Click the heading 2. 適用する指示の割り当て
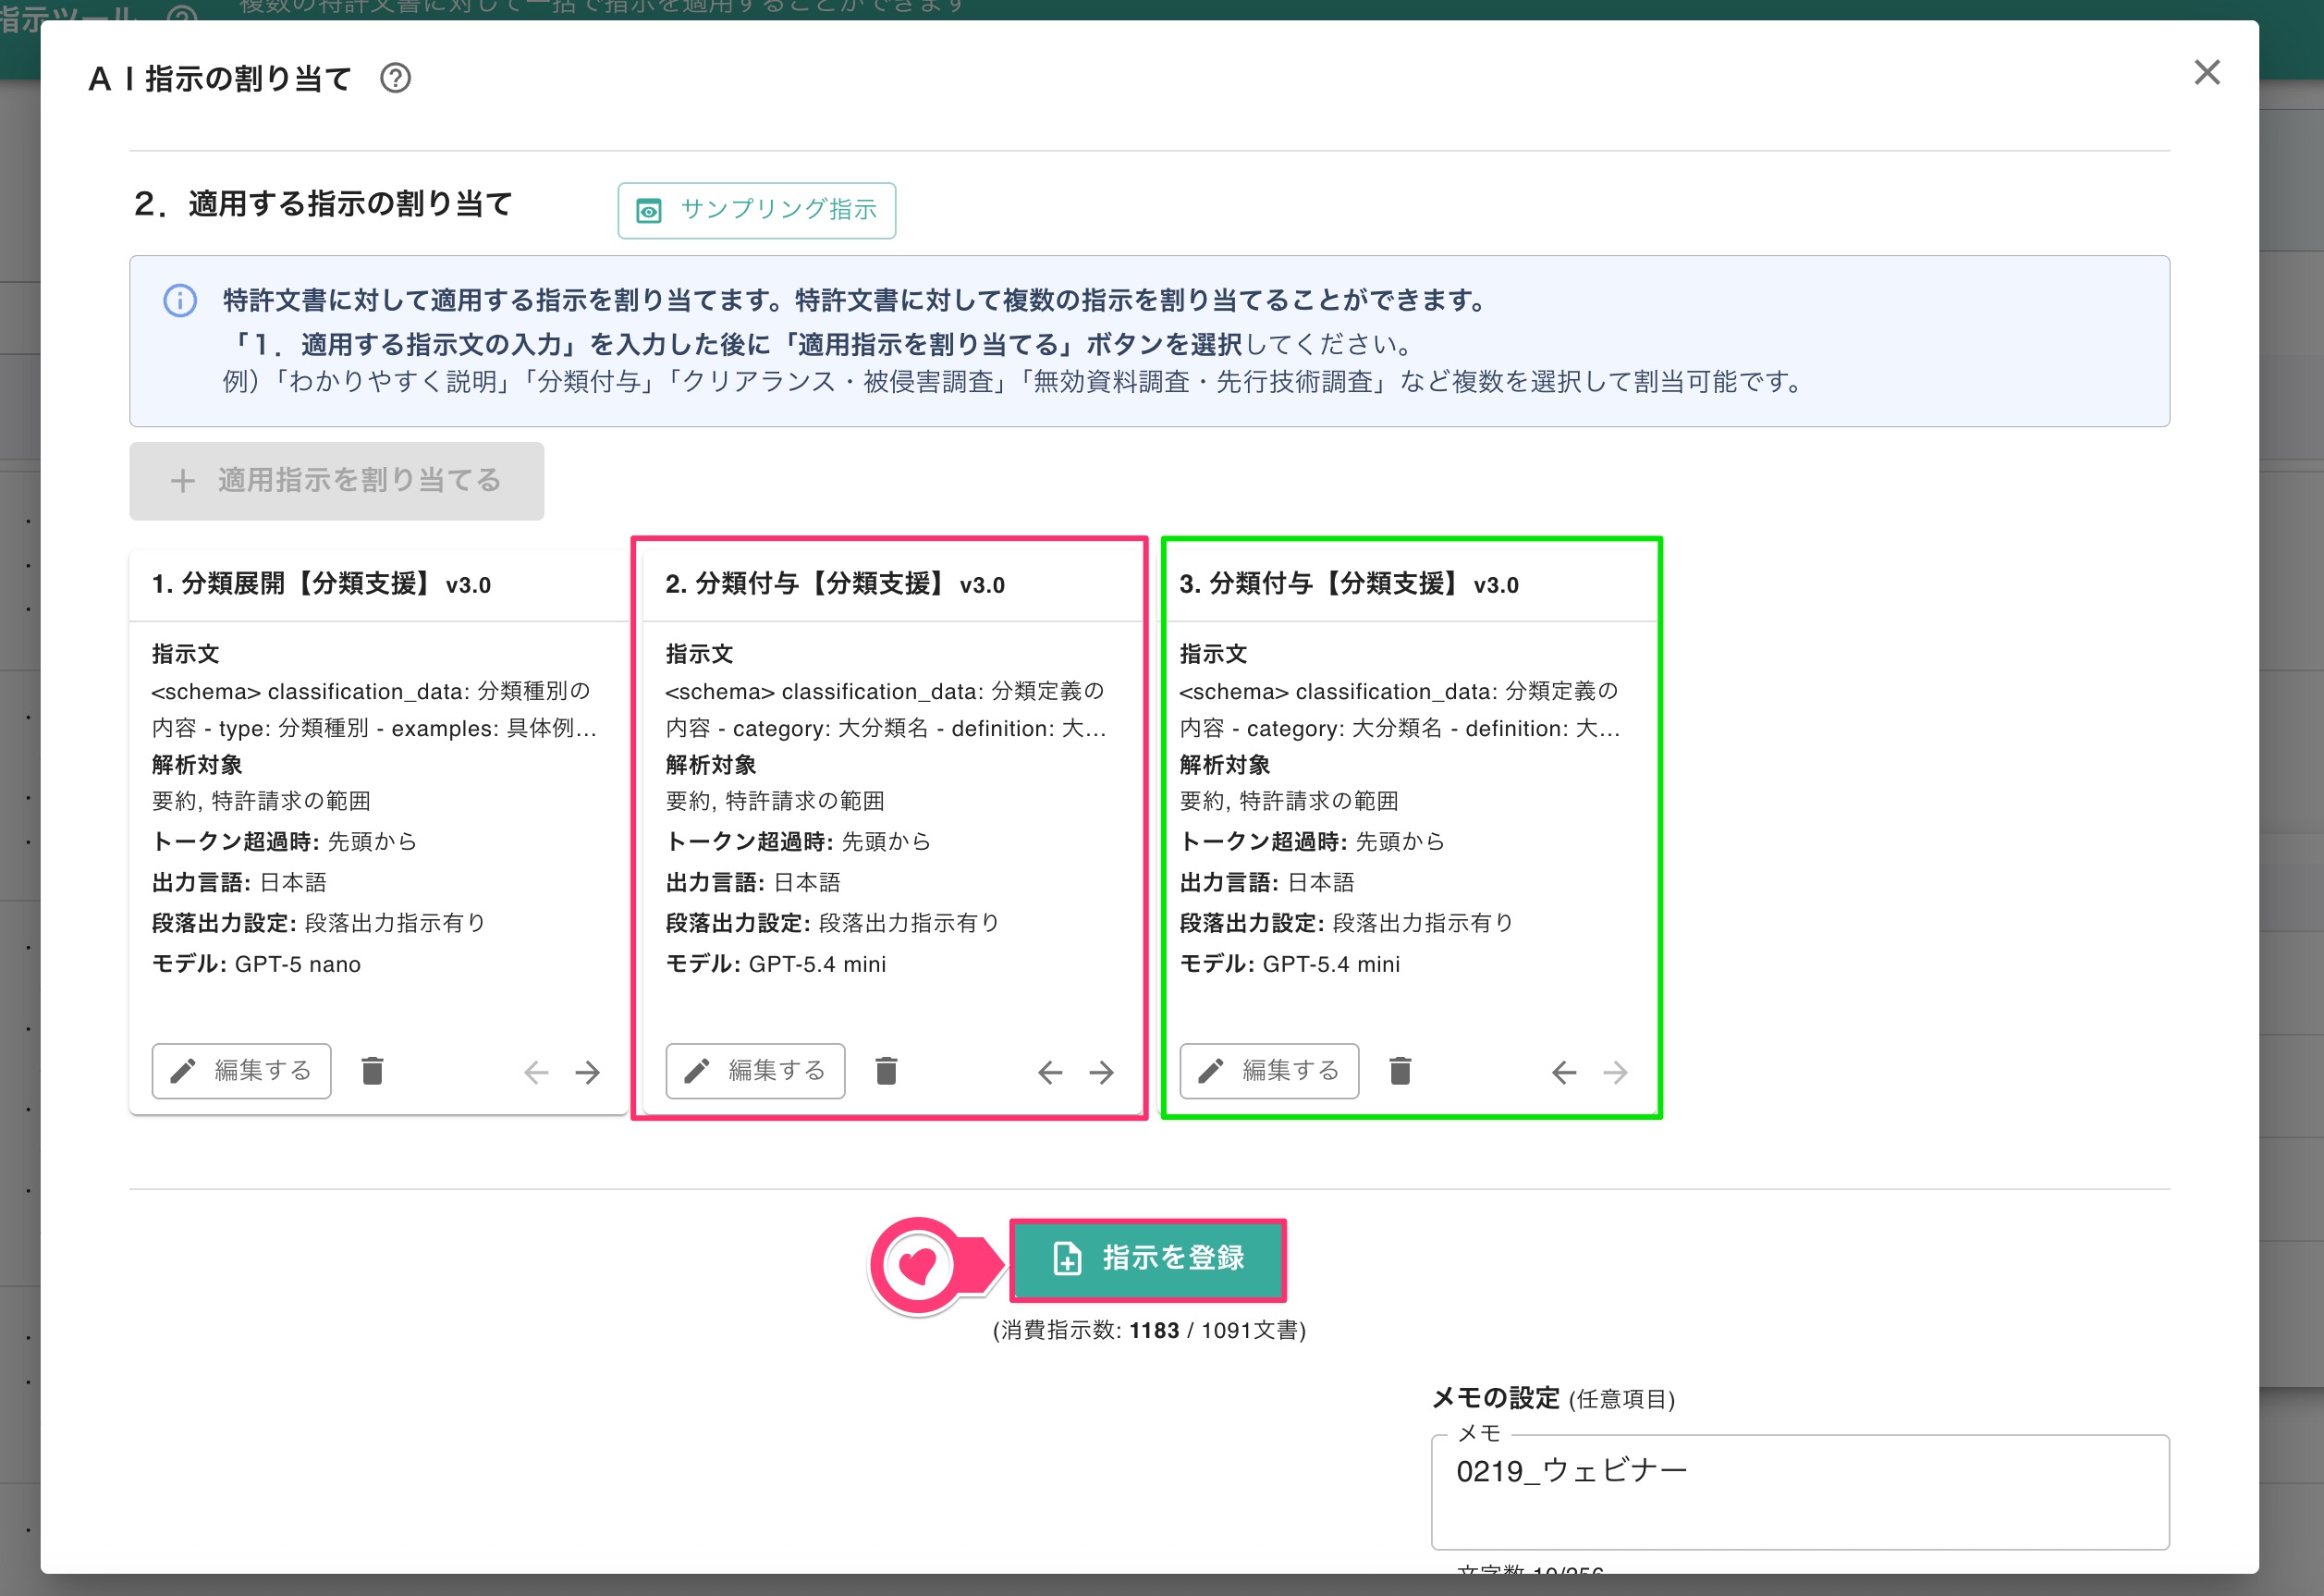 tap(322, 204)
